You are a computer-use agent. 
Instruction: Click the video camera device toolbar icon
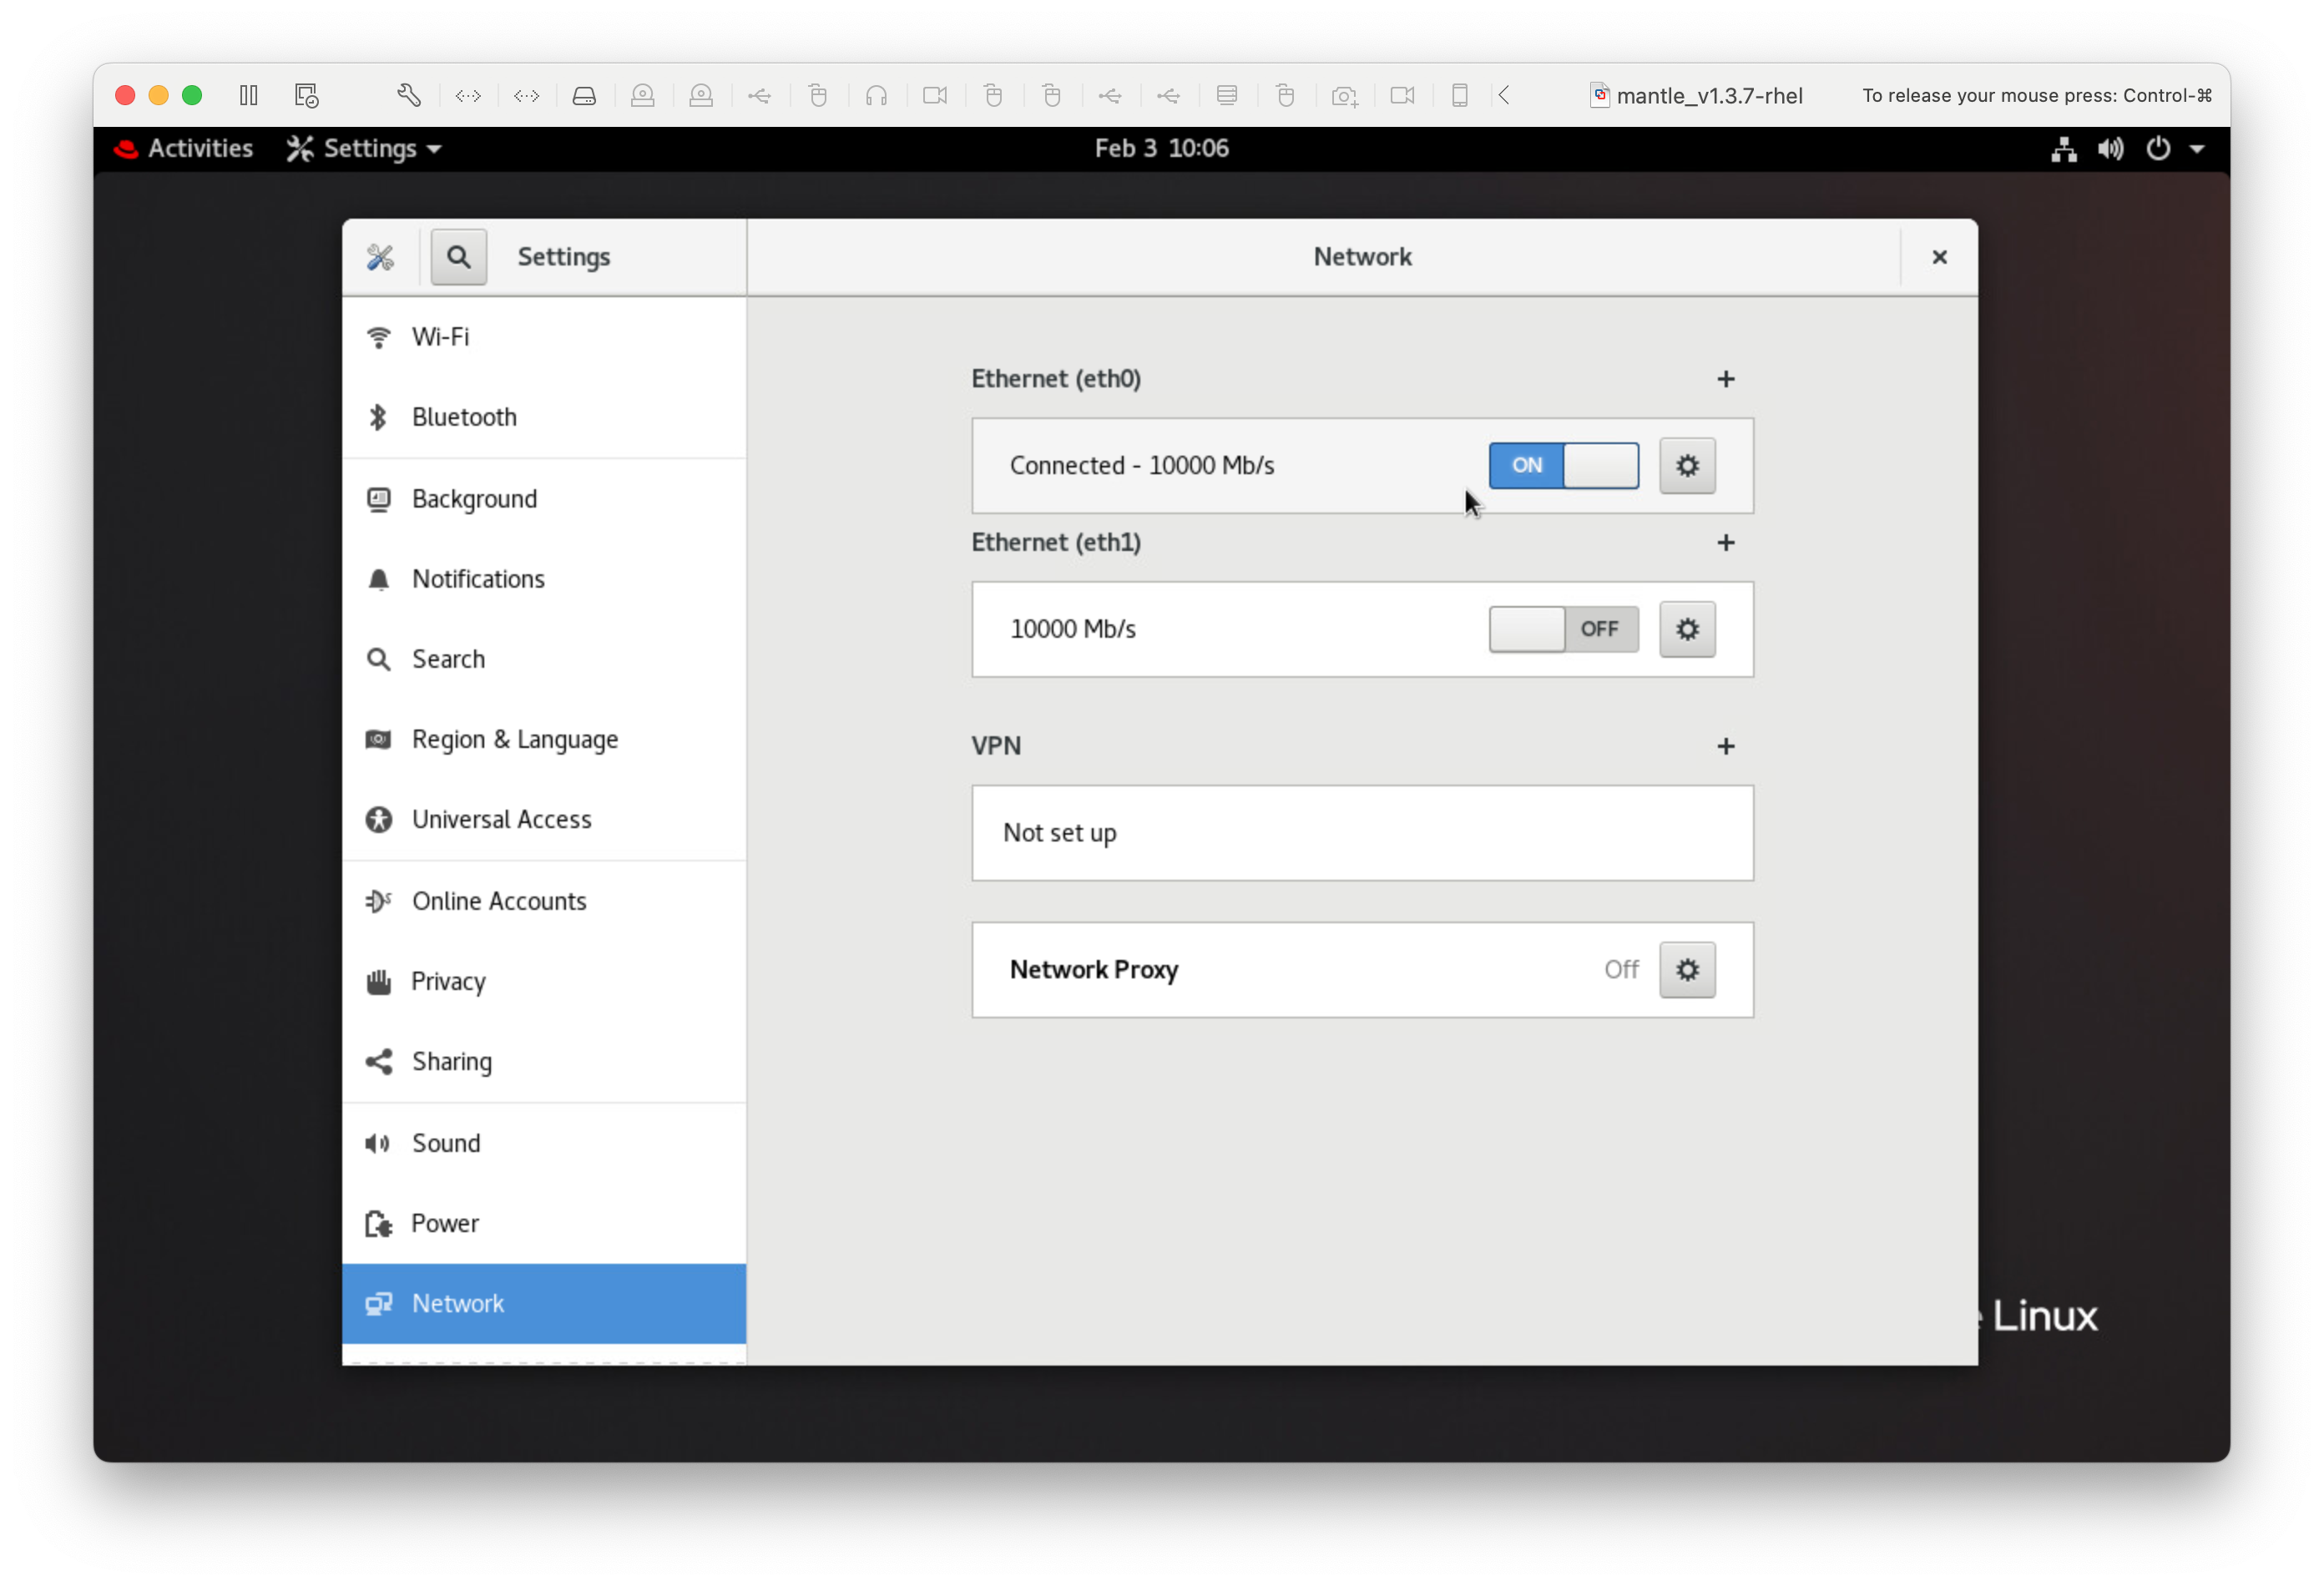[x=936, y=95]
